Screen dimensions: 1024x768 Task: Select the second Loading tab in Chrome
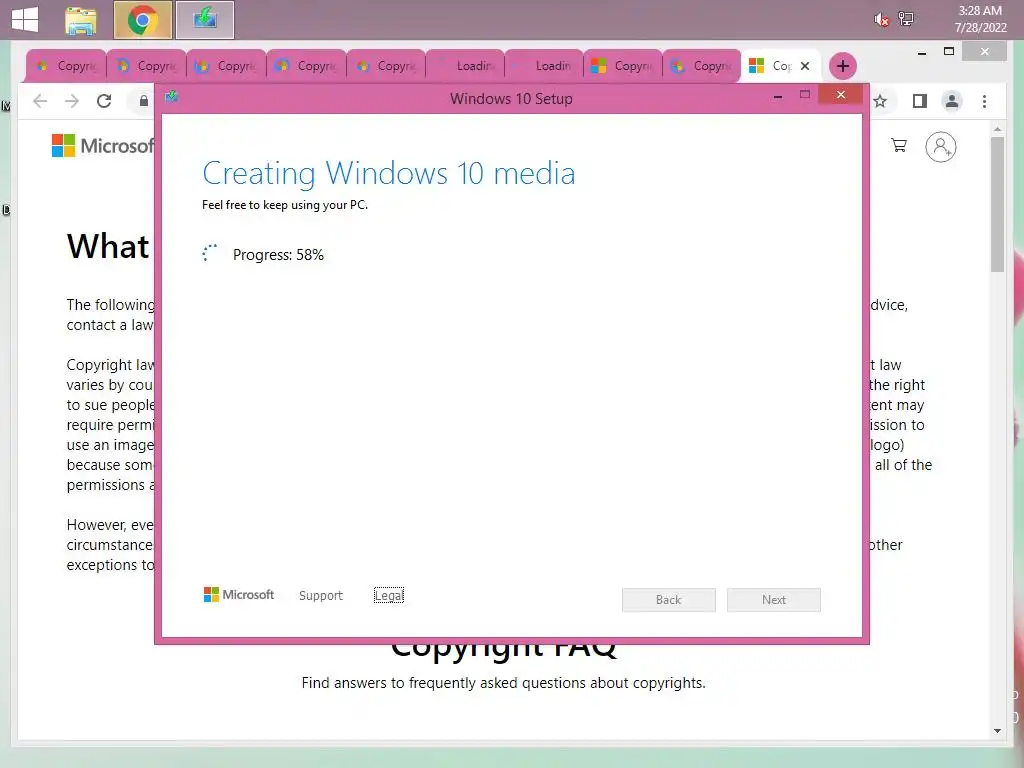click(x=544, y=66)
